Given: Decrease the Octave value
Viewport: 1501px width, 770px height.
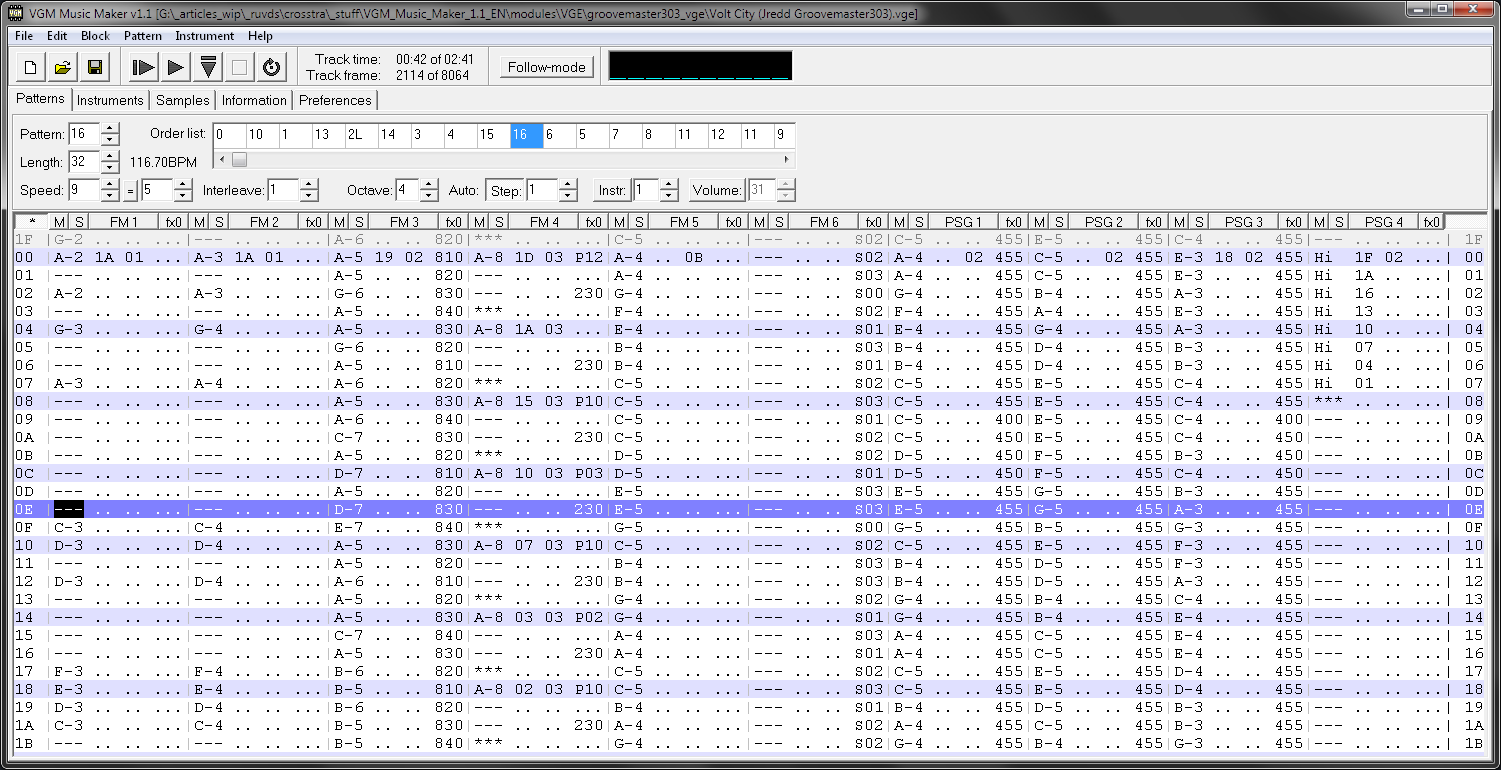Looking at the screenshot, I should tap(429, 195).
